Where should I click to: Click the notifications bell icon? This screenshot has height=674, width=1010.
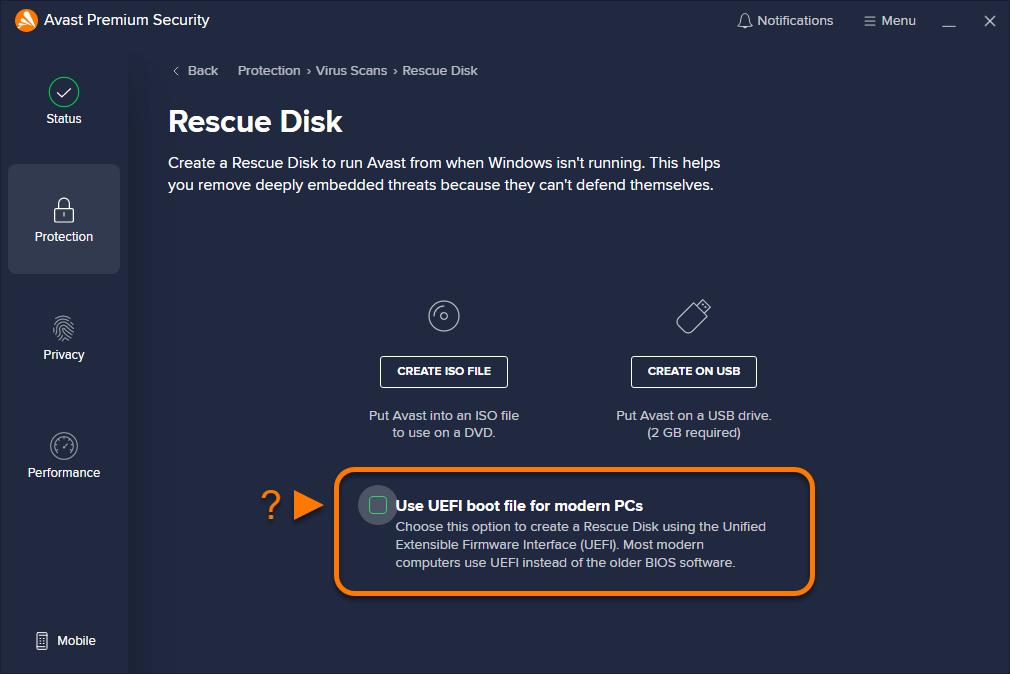(x=744, y=21)
